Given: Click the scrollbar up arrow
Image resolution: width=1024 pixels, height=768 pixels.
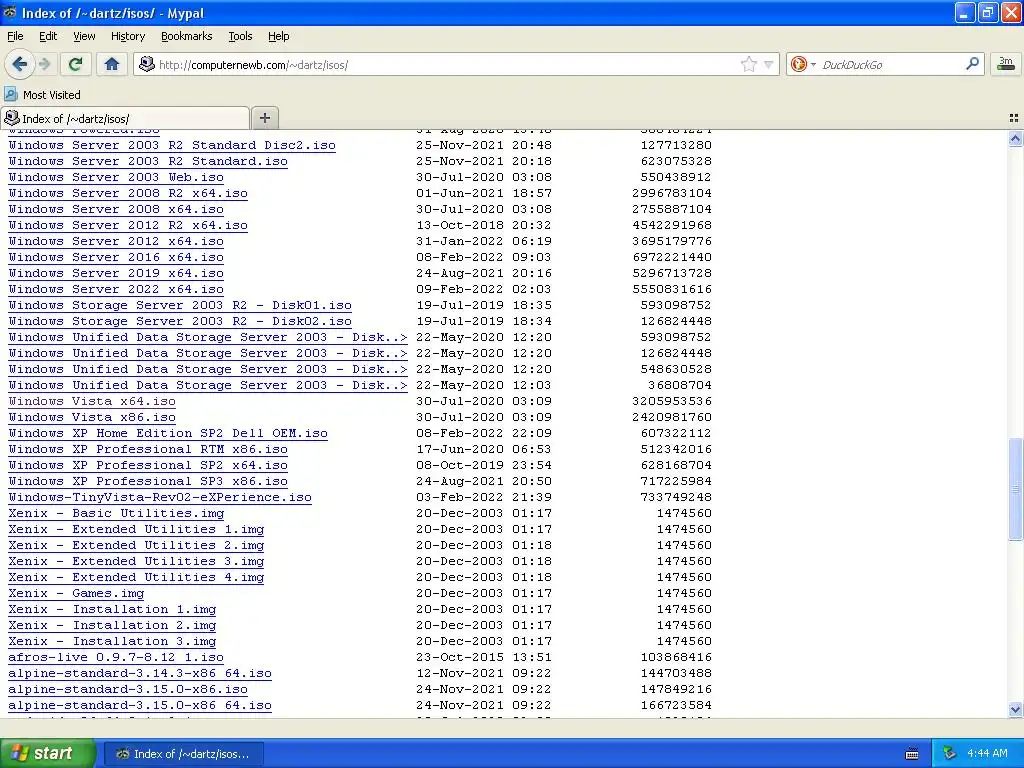Looking at the screenshot, I should [x=1015, y=138].
